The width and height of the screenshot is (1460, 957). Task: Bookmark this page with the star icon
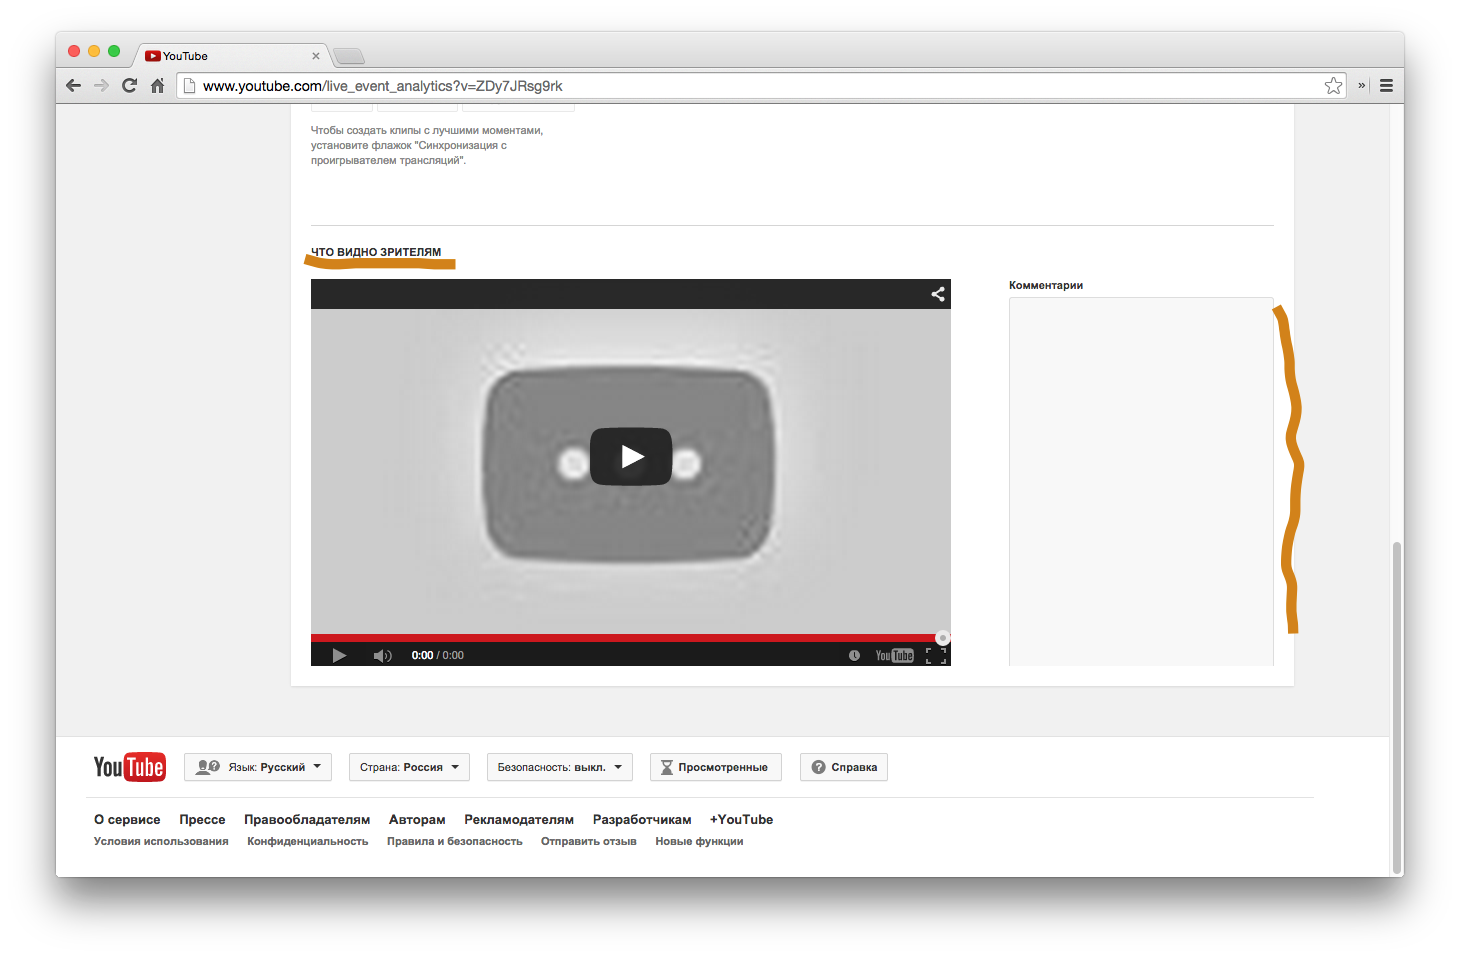1333,86
